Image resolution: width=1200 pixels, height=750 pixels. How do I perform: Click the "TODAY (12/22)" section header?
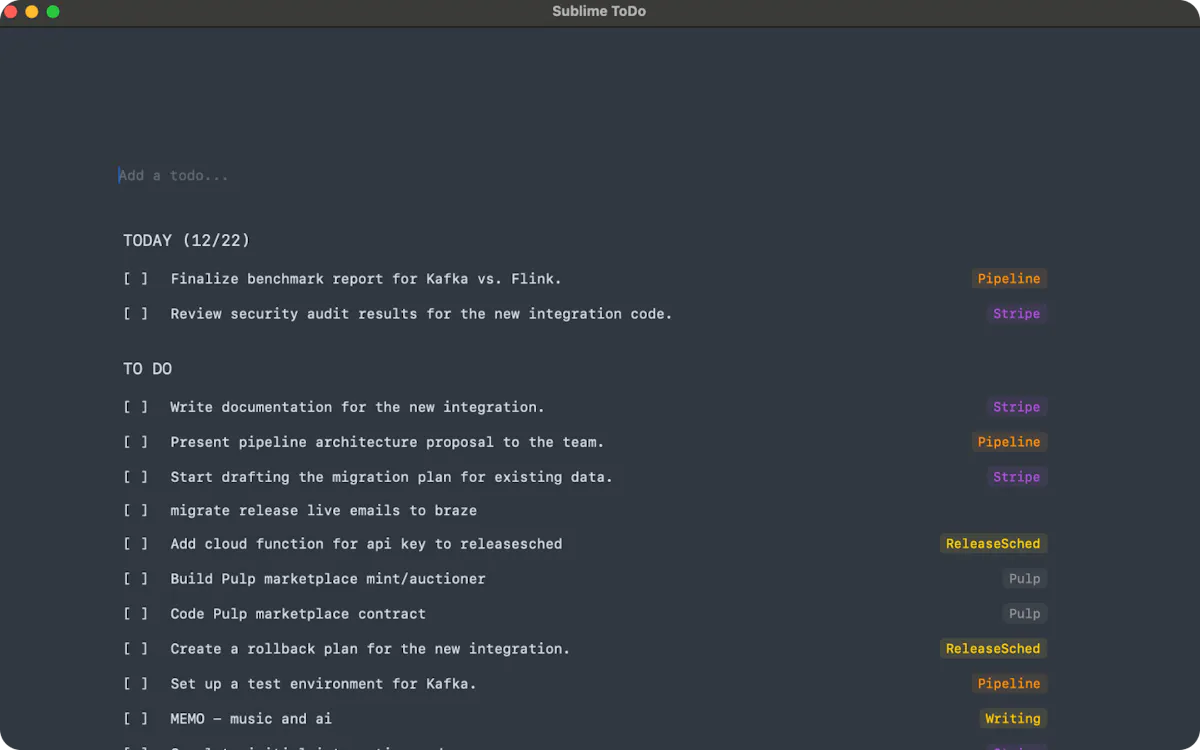(x=187, y=241)
